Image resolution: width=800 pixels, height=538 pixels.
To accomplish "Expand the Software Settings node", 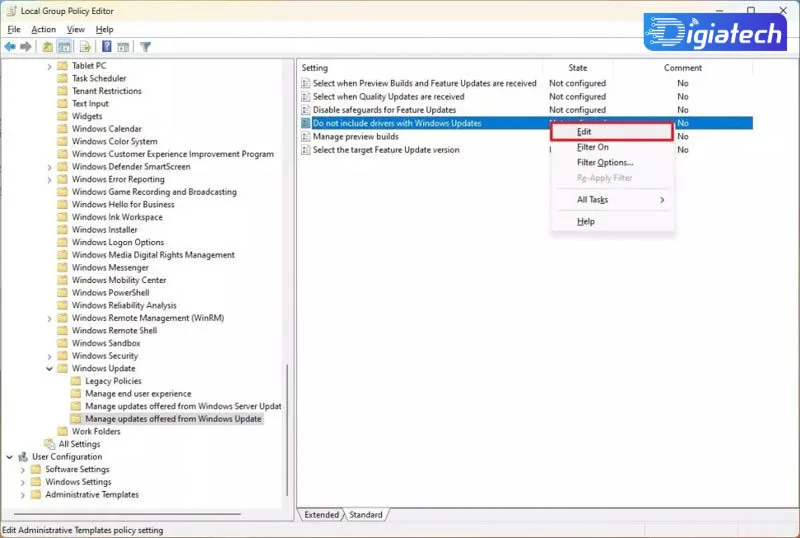I will [22, 470].
